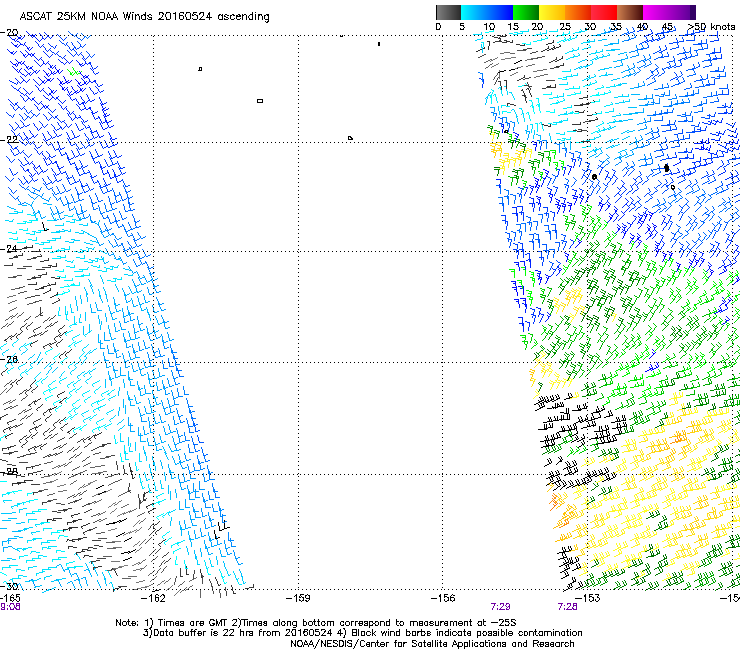Image resolution: width=740 pixels, height=650 pixels.
Task: Click the brown 35-40 knots color segment
Action: [630, 12]
